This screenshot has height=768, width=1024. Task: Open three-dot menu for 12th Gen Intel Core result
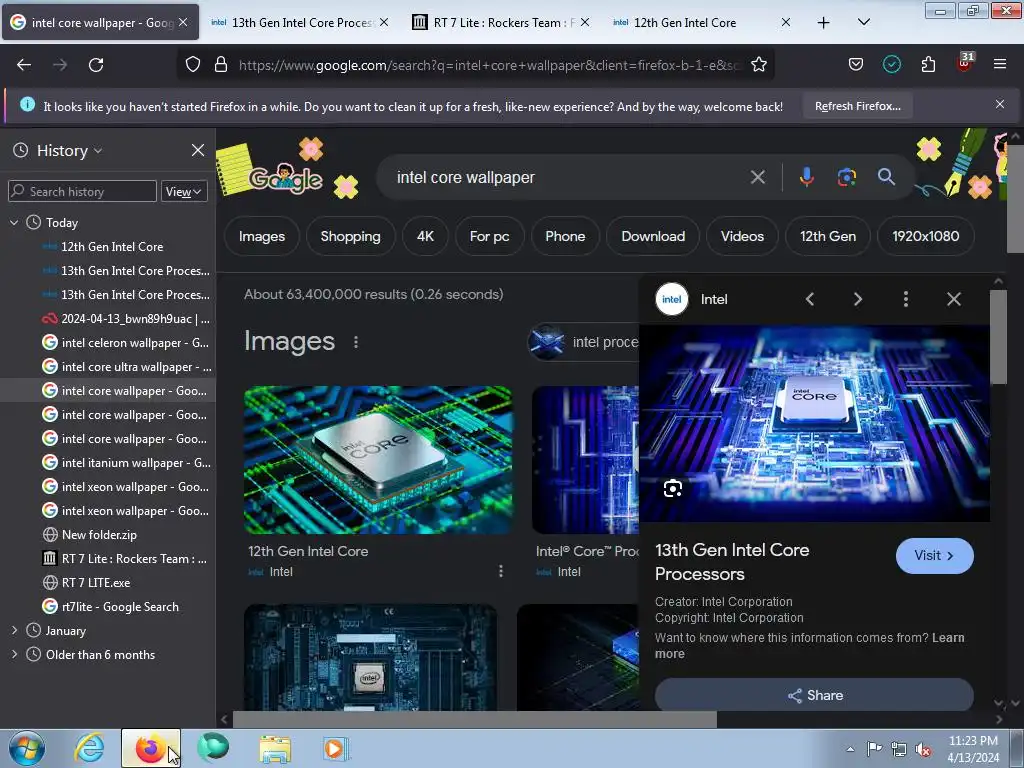tap(501, 571)
